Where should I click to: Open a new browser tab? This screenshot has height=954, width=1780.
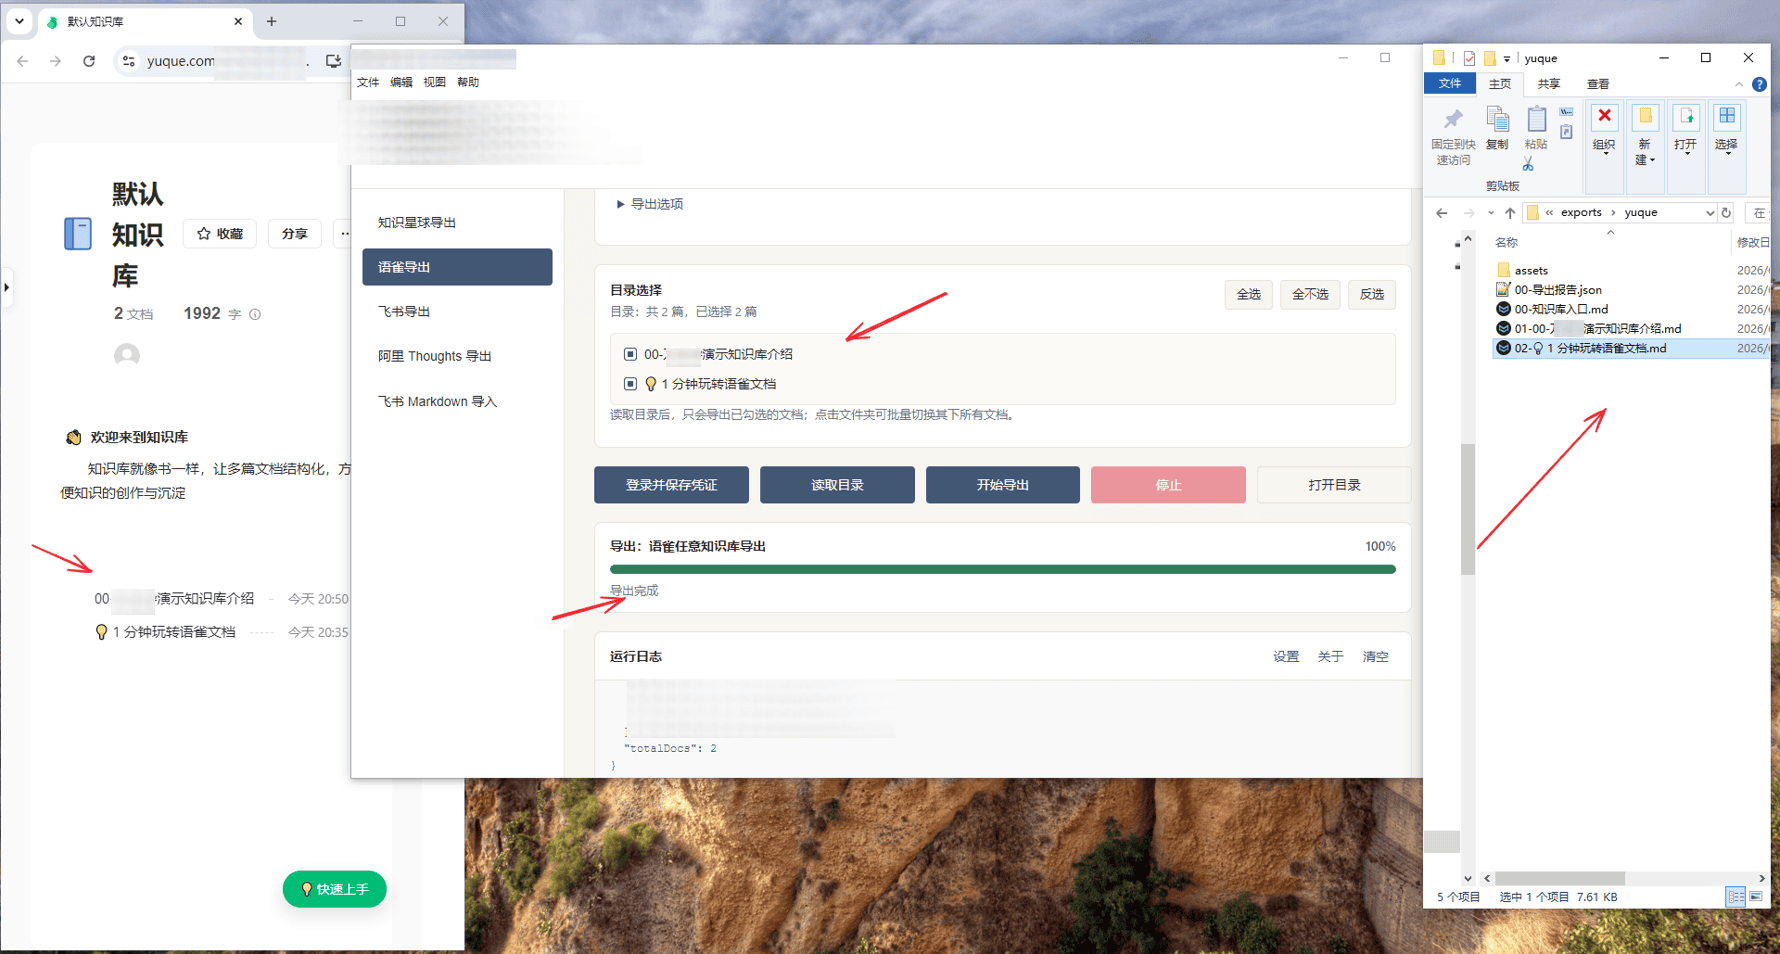[271, 21]
